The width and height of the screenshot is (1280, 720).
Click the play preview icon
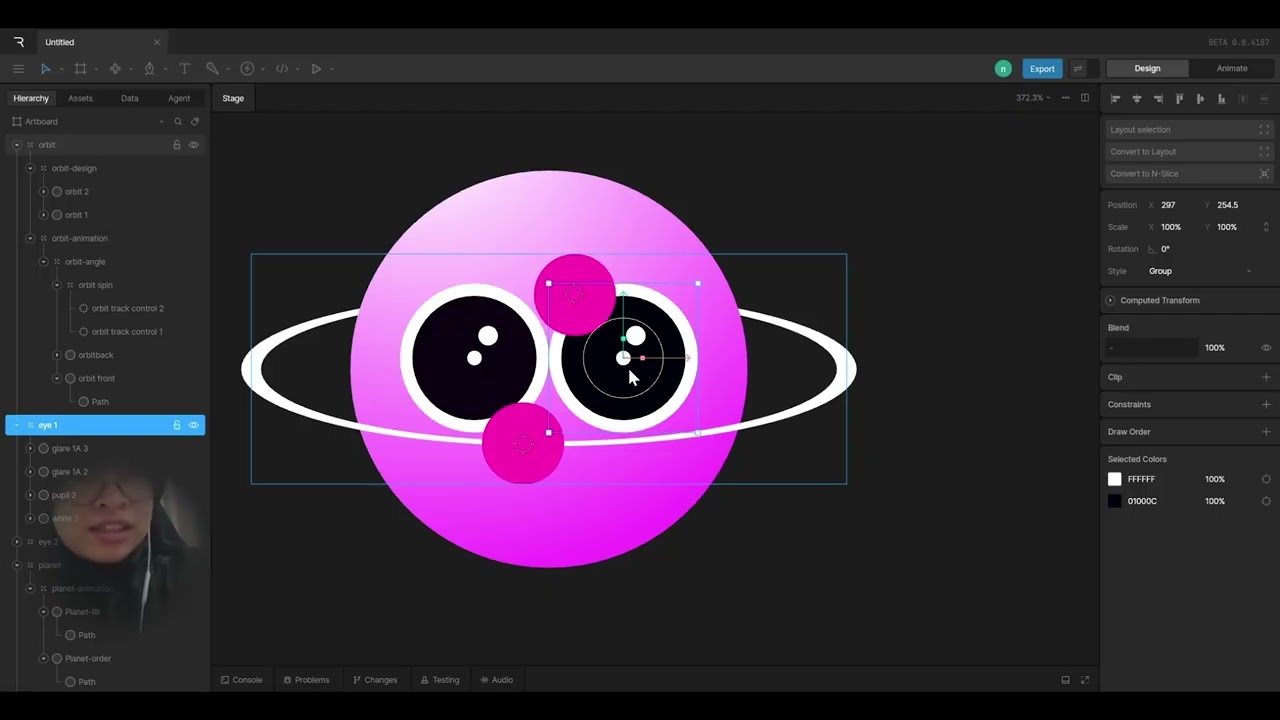click(316, 69)
